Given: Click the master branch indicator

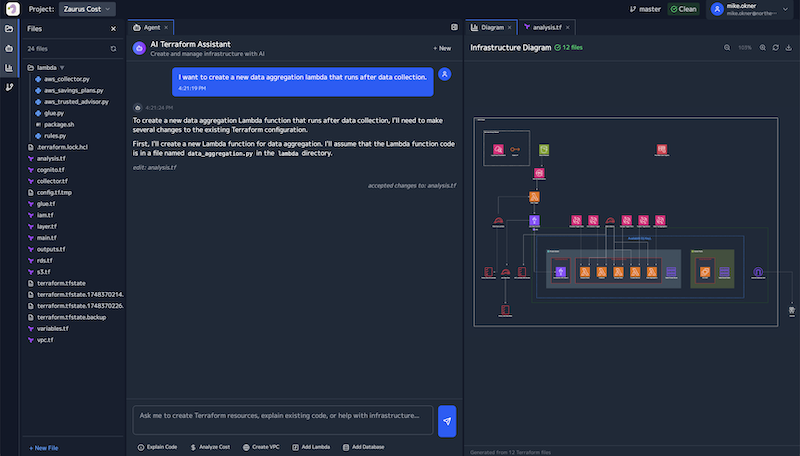Looking at the screenshot, I should (645, 9).
